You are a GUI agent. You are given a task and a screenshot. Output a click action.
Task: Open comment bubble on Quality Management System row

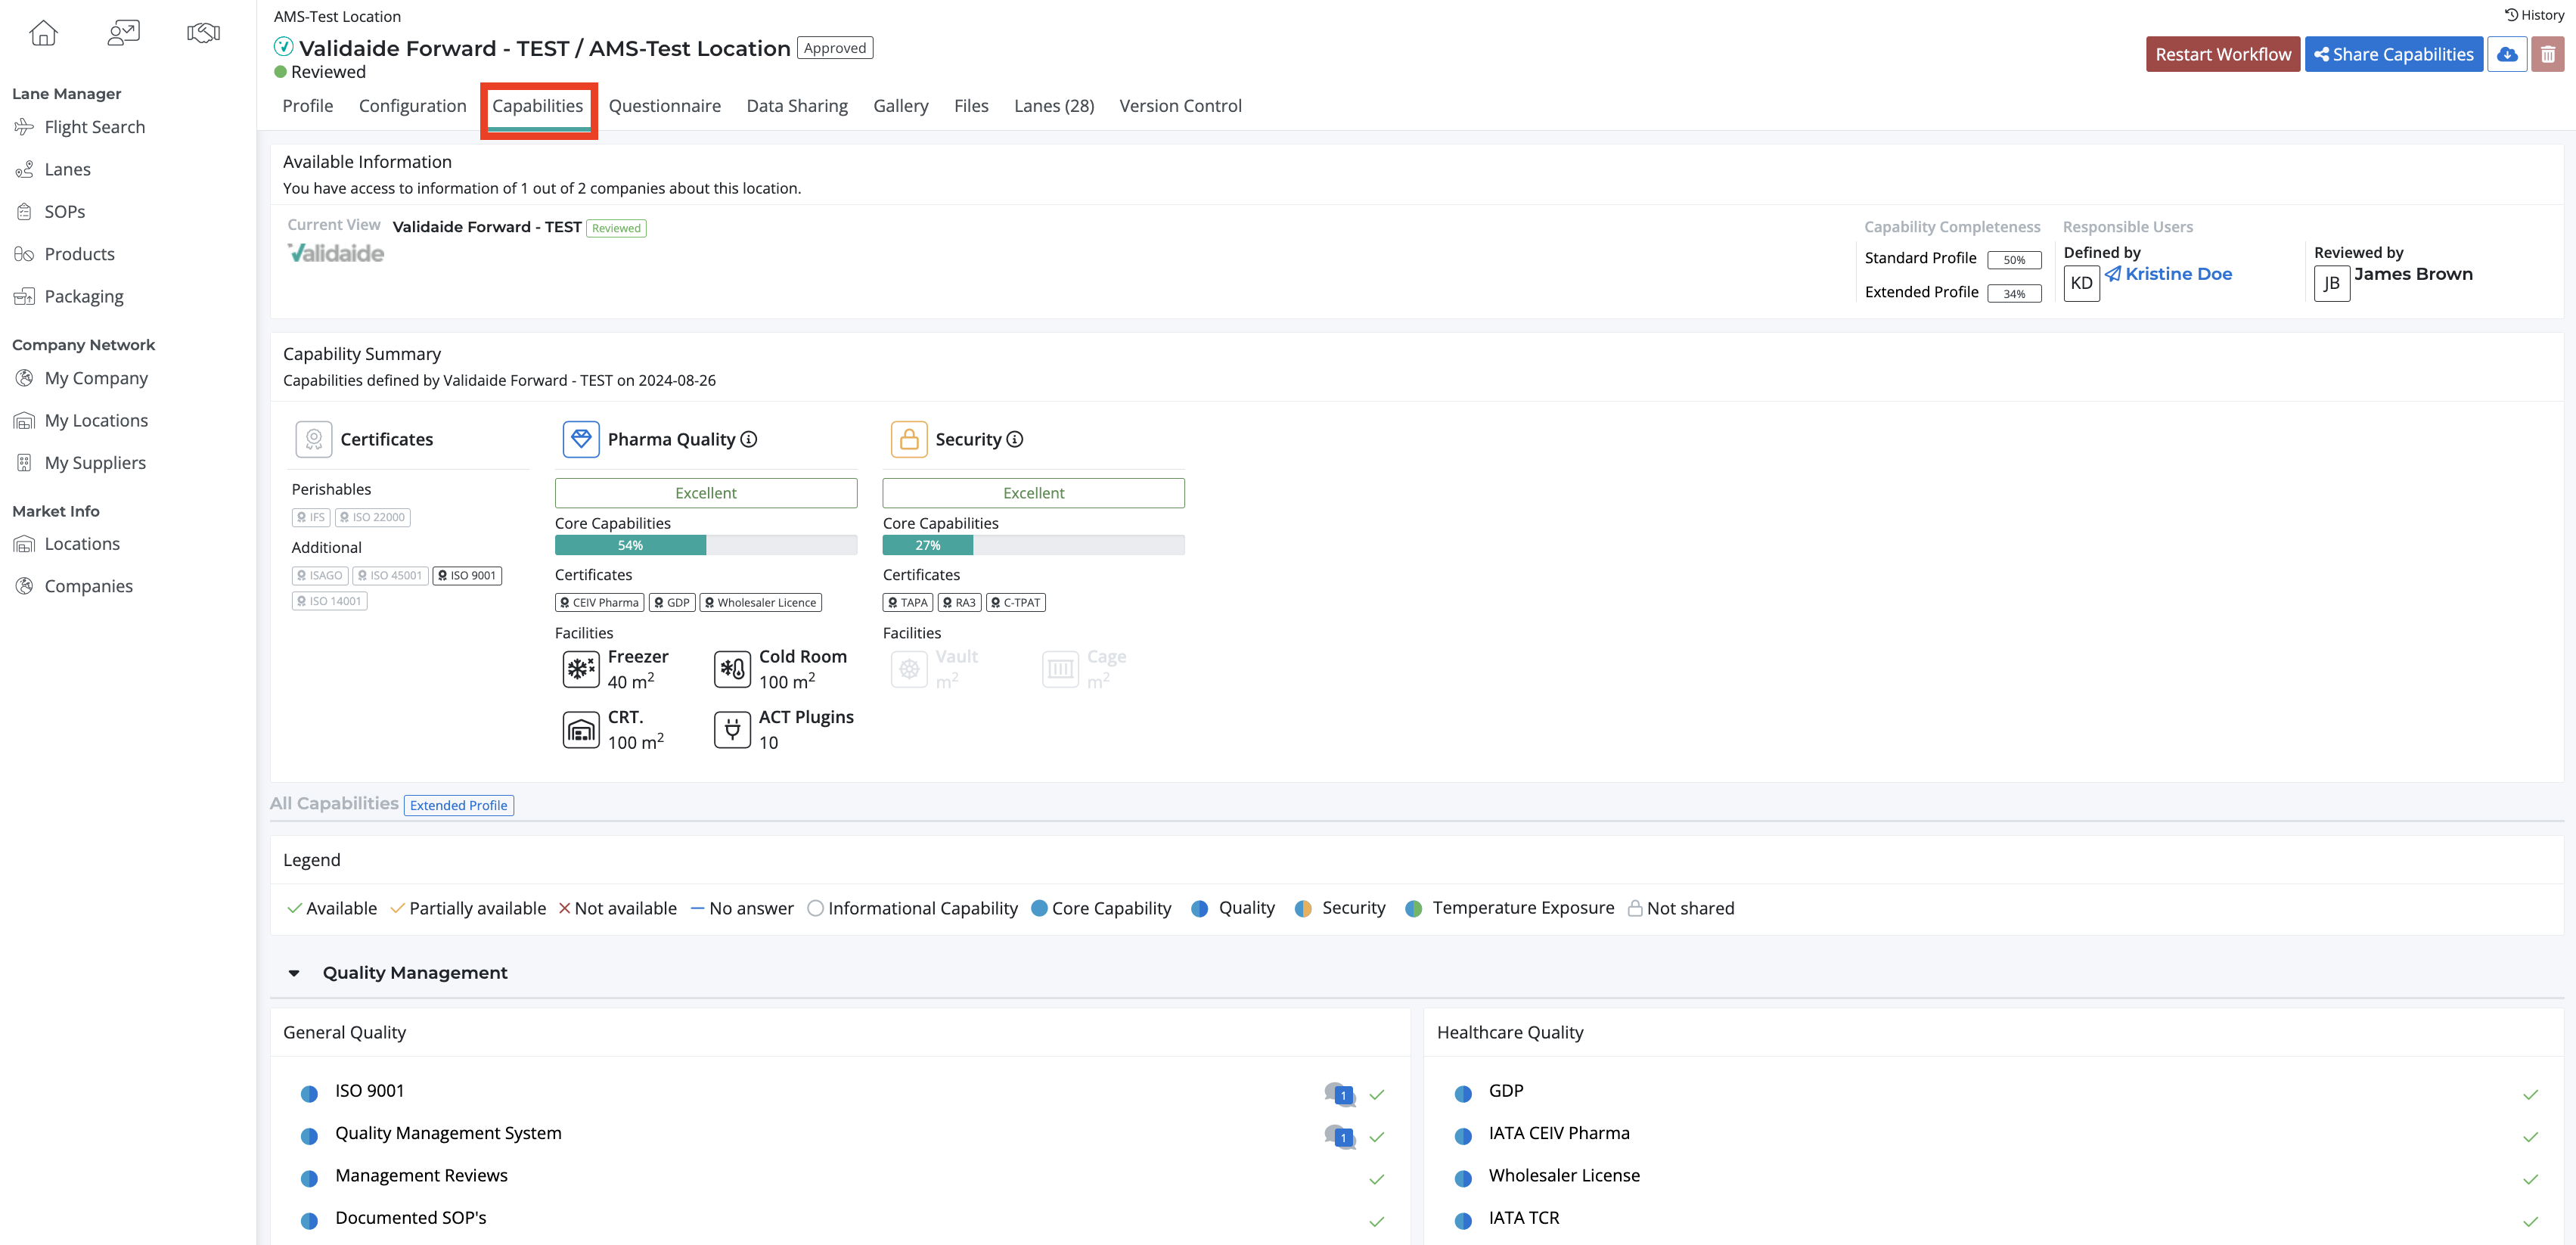point(1339,1136)
